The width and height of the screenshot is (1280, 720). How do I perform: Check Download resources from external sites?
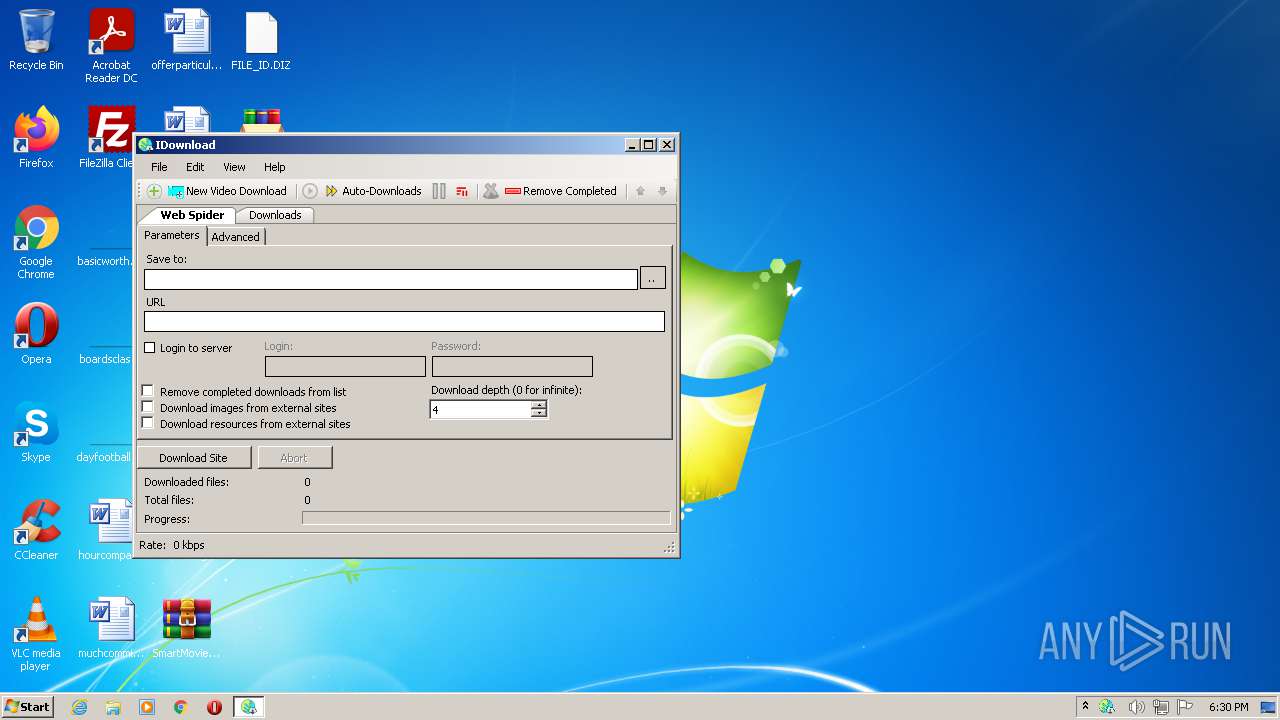(148, 423)
